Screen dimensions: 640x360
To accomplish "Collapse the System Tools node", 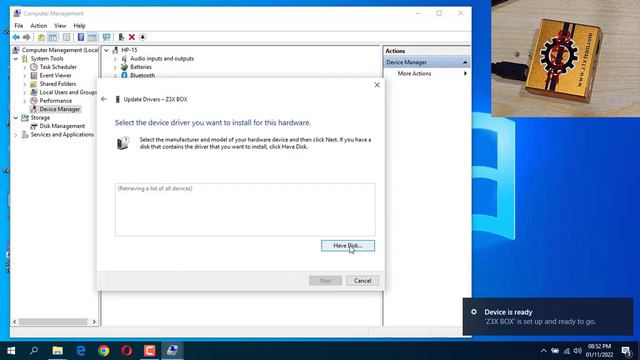I will point(16,59).
